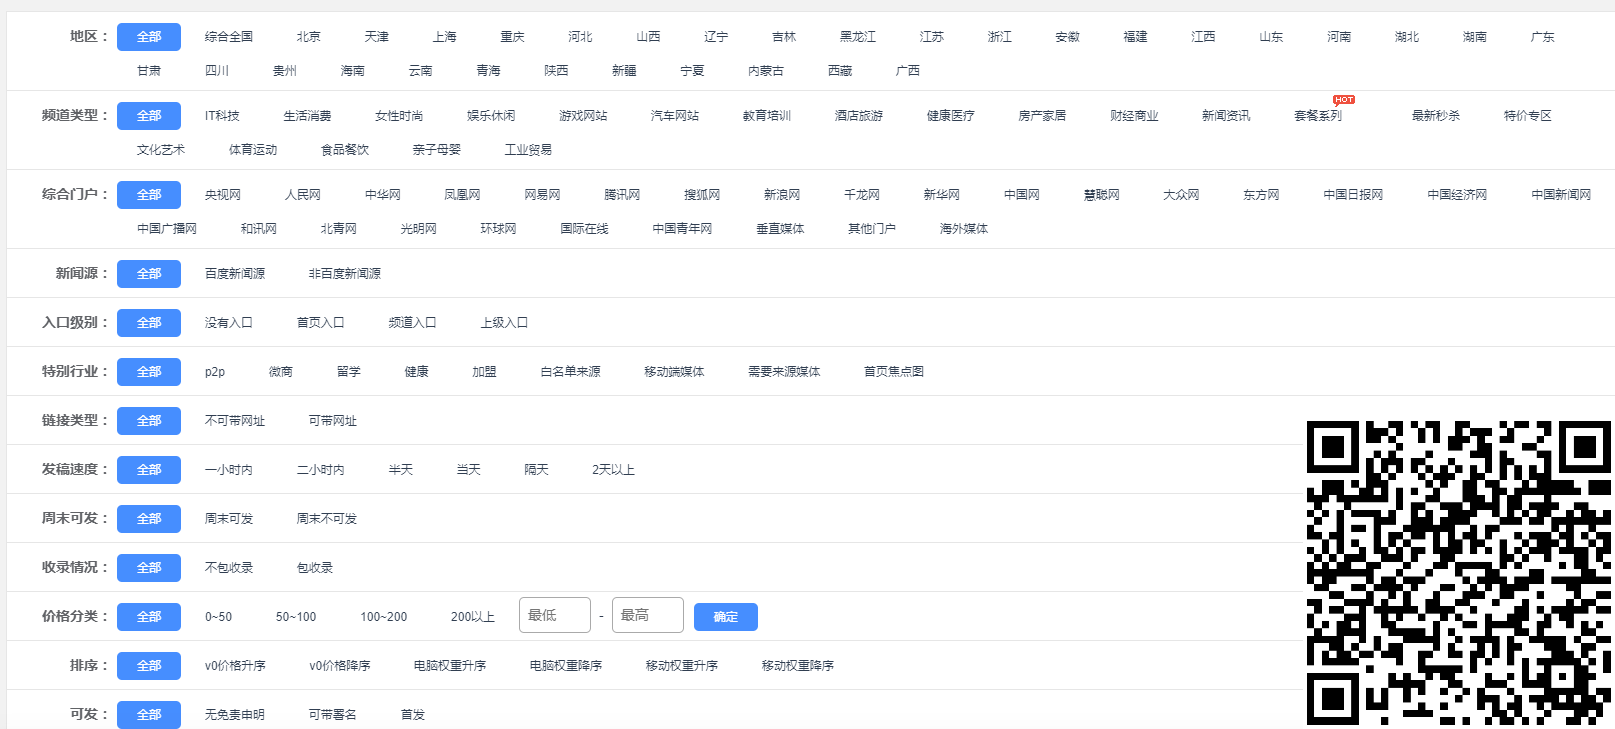The width and height of the screenshot is (1615, 729).
Task: Choose 人民网 portal filter
Action: click(x=303, y=195)
